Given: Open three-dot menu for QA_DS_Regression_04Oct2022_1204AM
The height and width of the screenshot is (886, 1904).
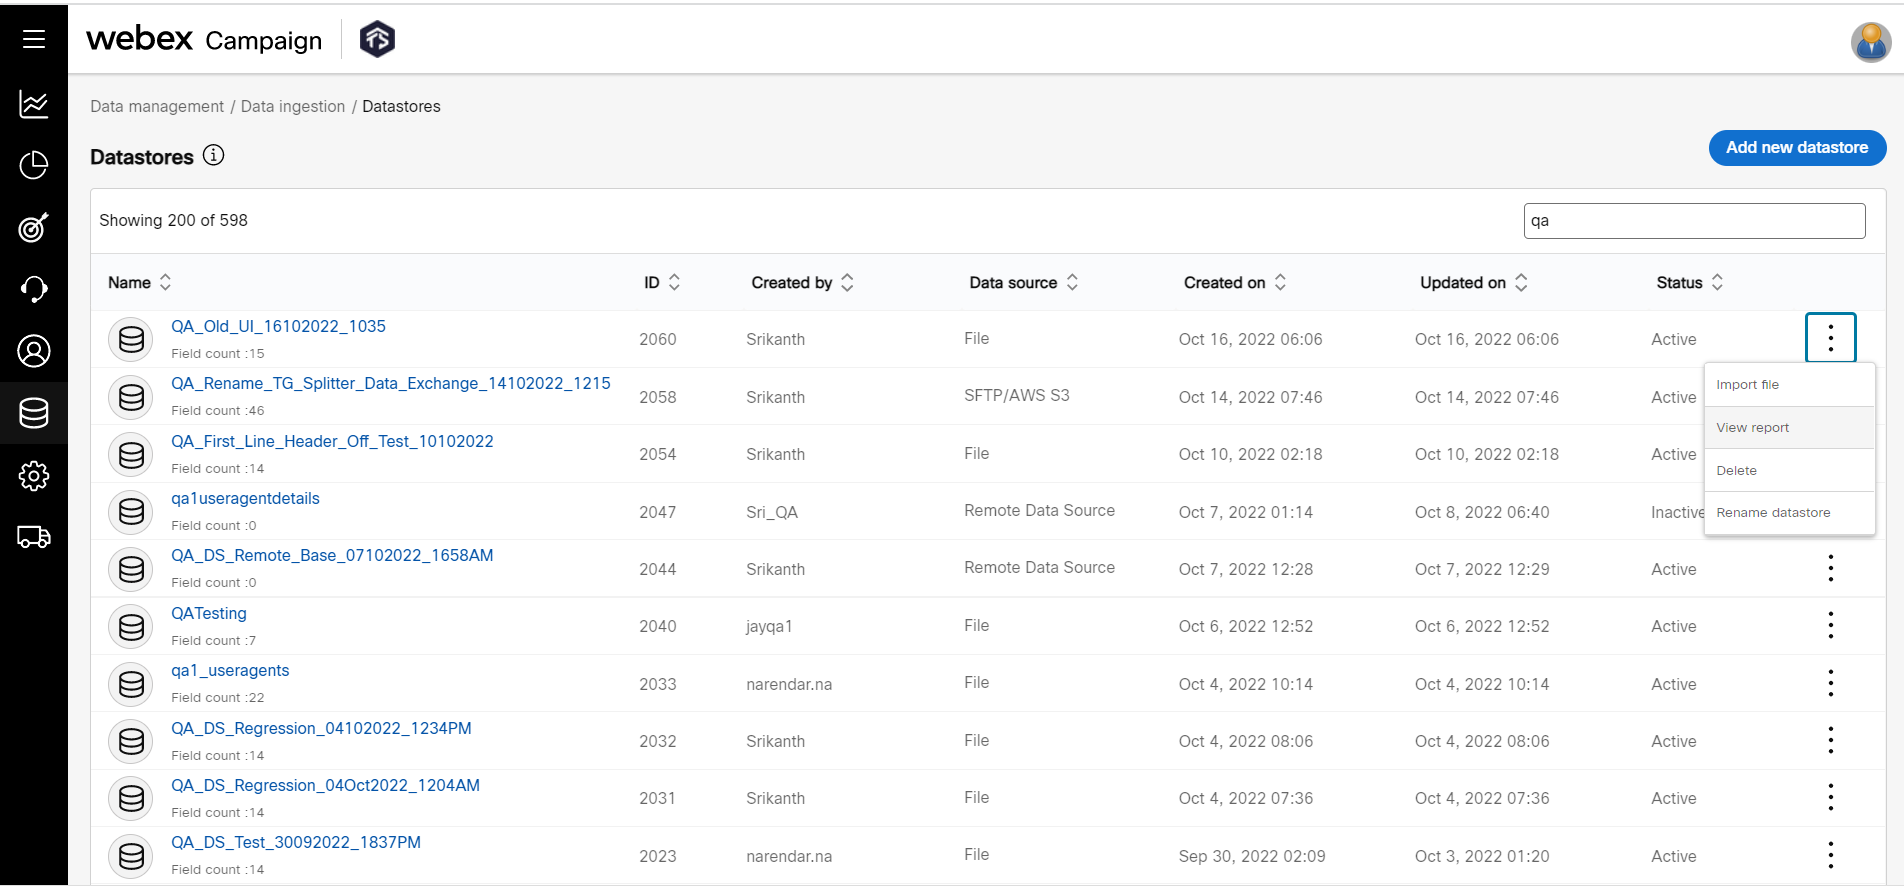Looking at the screenshot, I should pyautogui.click(x=1830, y=797).
